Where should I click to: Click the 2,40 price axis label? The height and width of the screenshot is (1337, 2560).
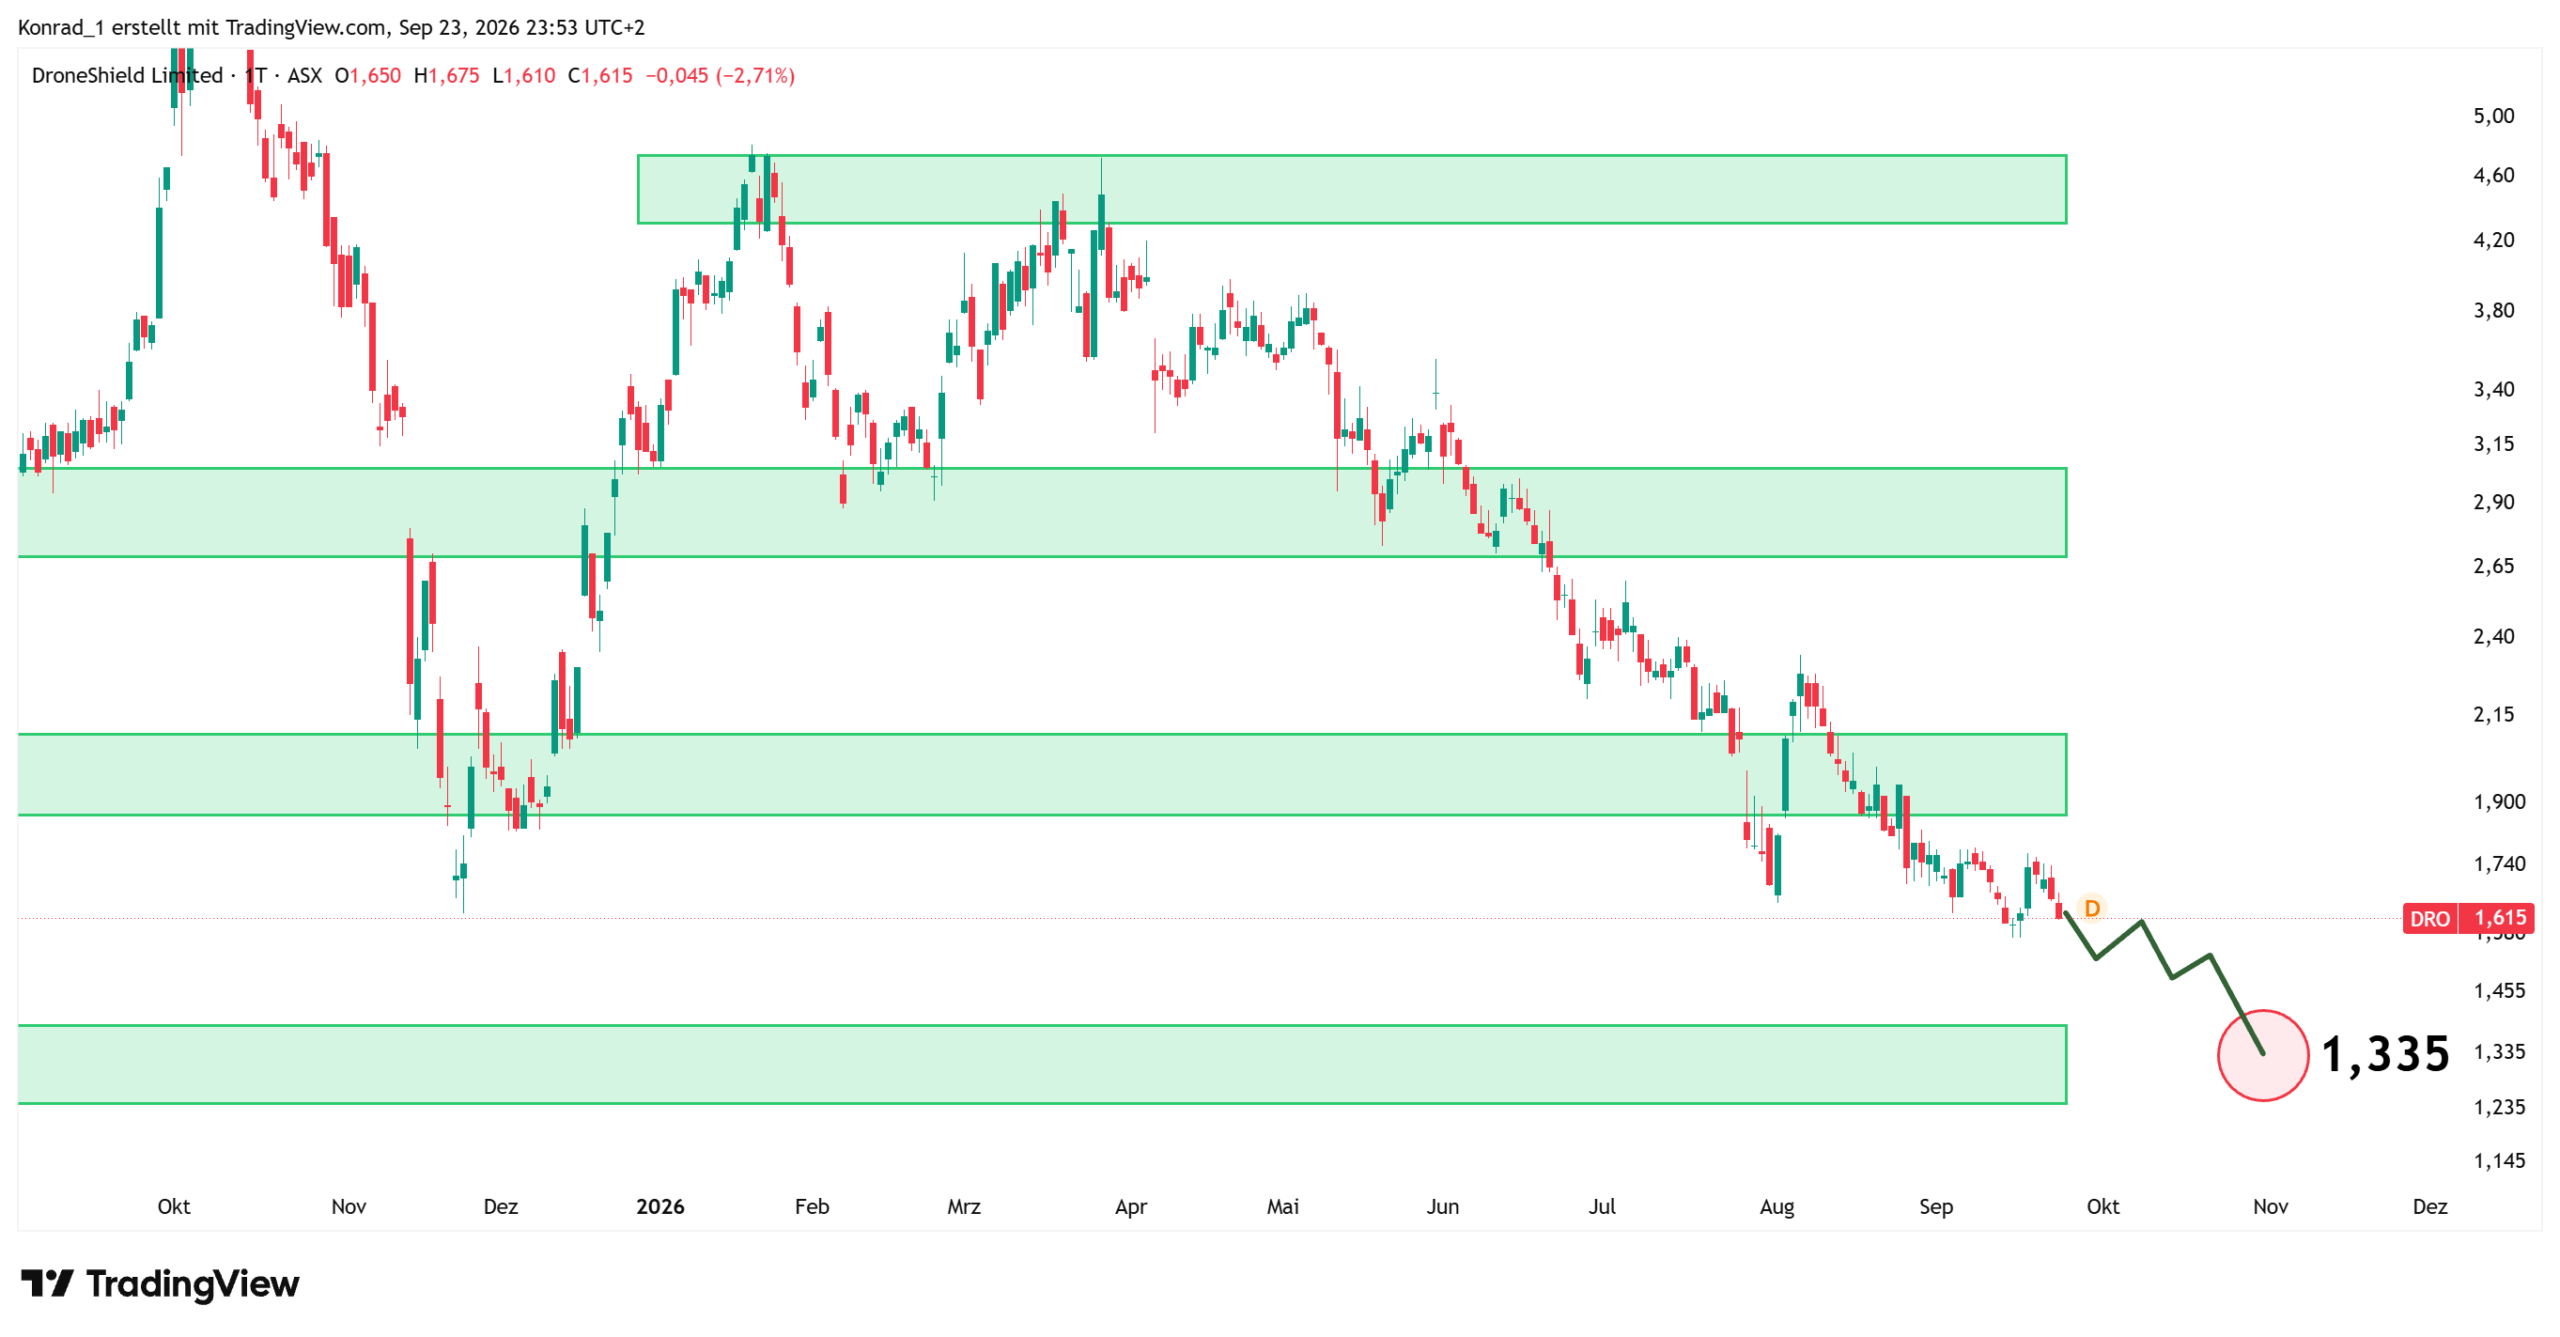point(2493,636)
